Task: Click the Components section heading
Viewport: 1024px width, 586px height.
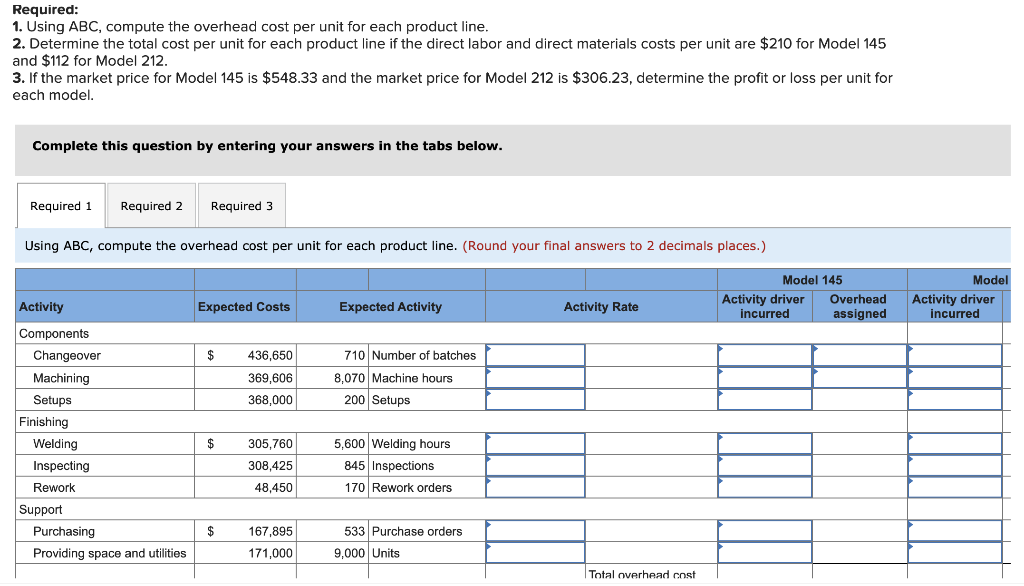Action: pos(54,333)
